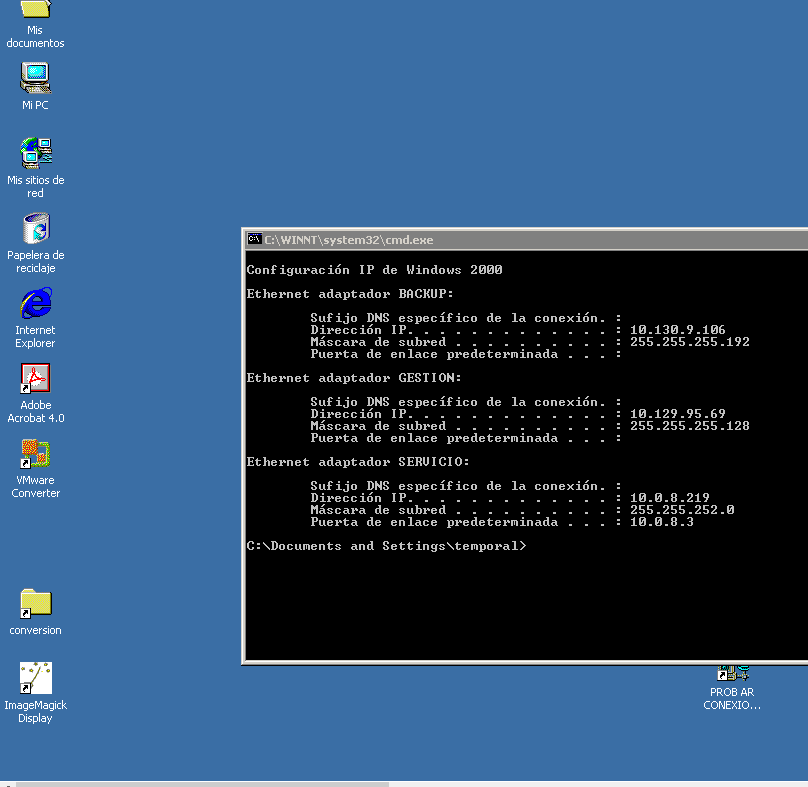
Task: Select the Mi PC desktop icon
Action: point(35,78)
